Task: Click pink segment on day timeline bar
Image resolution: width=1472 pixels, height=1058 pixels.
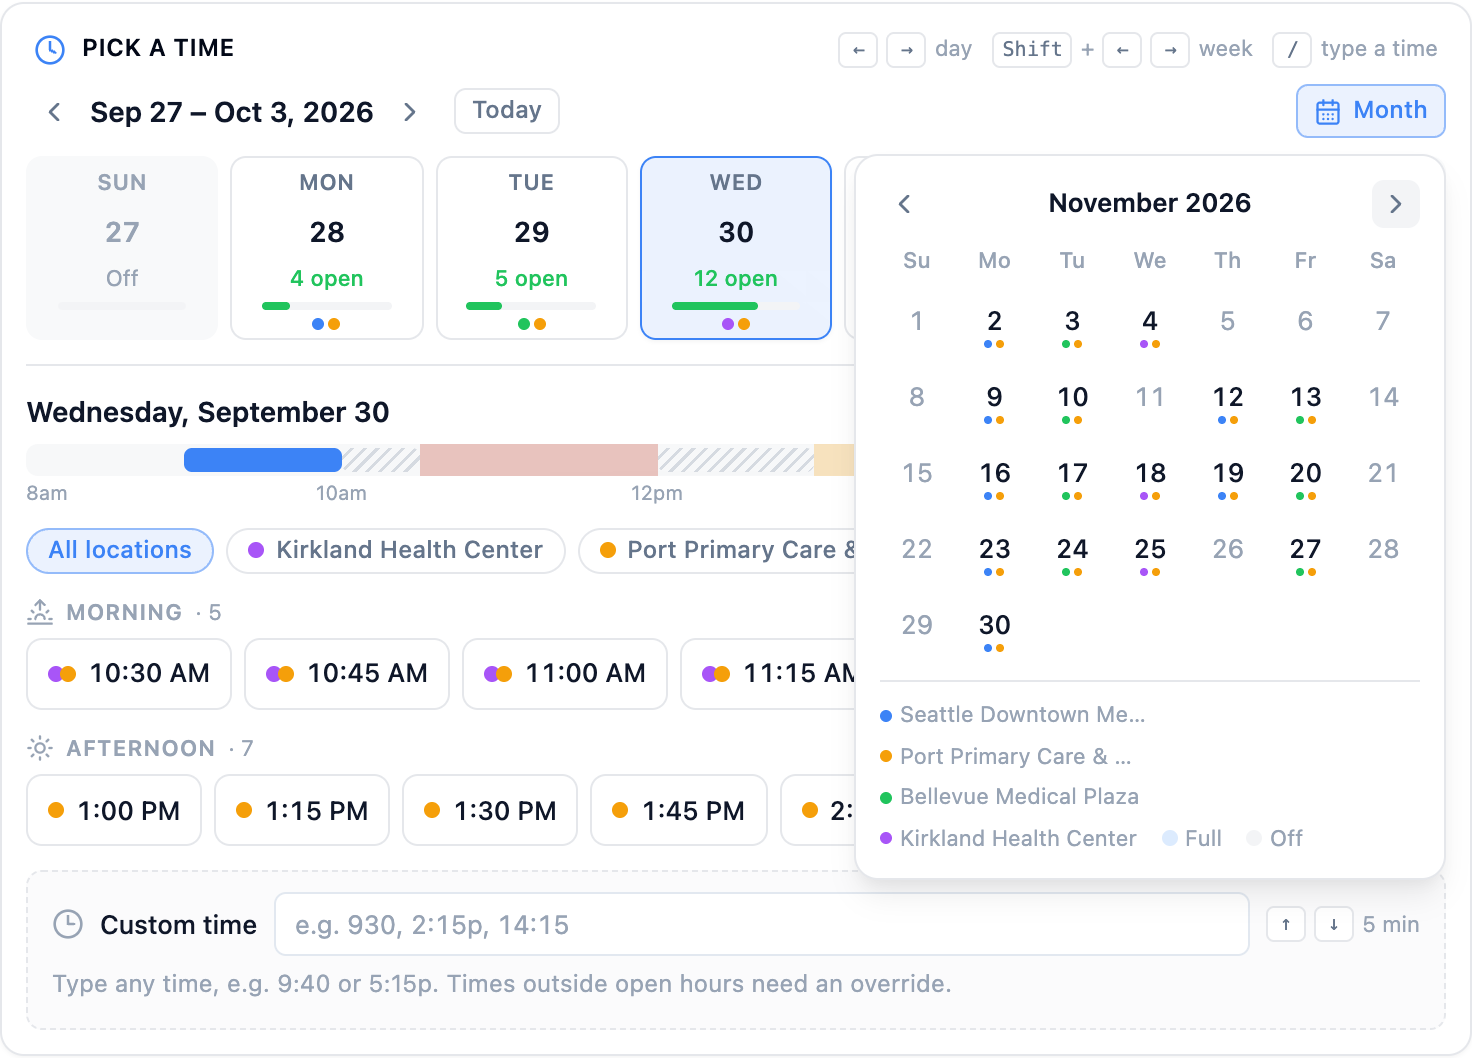Action: click(539, 460)
